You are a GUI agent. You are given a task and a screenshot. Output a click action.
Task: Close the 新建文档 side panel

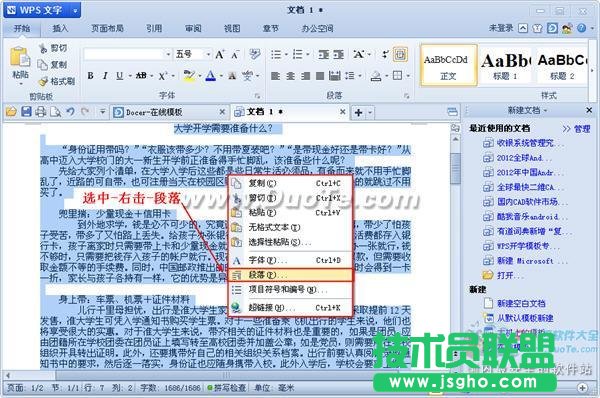(589, 111)
